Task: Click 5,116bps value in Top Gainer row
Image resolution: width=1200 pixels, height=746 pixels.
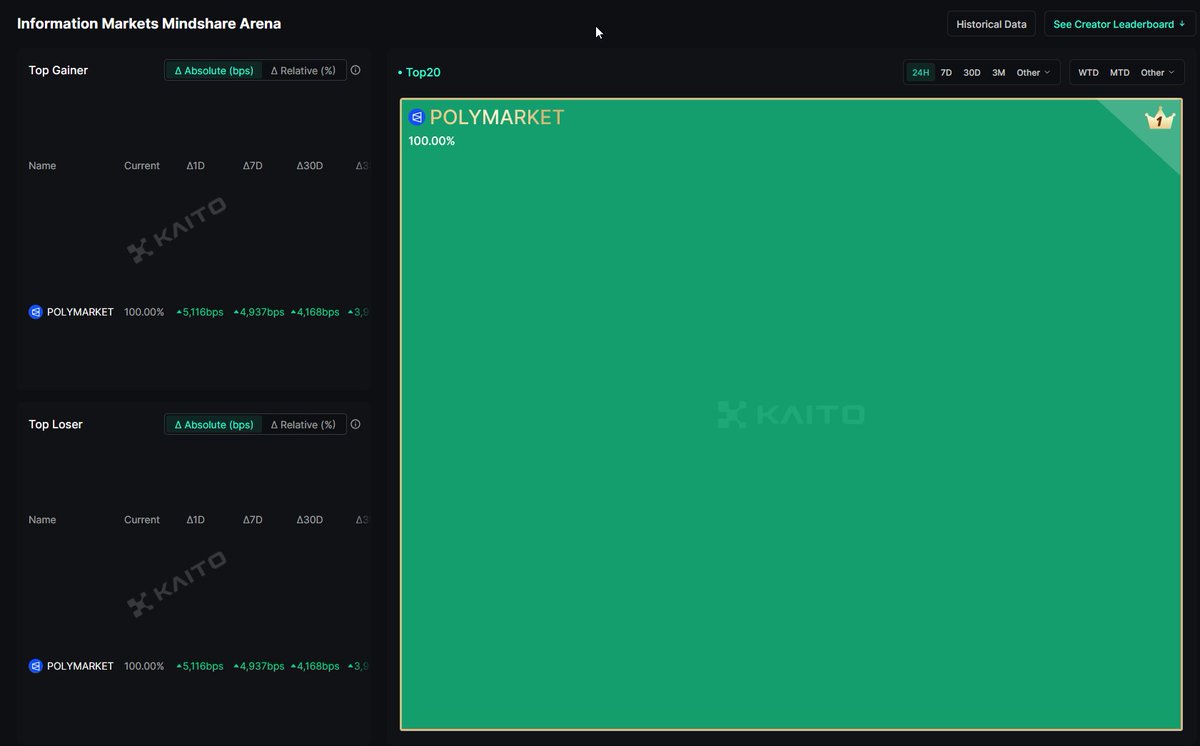Action: [x=200, y=312]
